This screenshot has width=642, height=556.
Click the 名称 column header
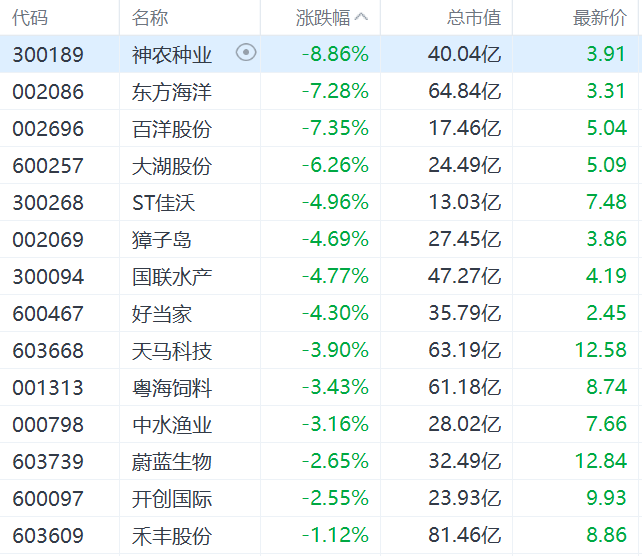click(x=150, y=18)
